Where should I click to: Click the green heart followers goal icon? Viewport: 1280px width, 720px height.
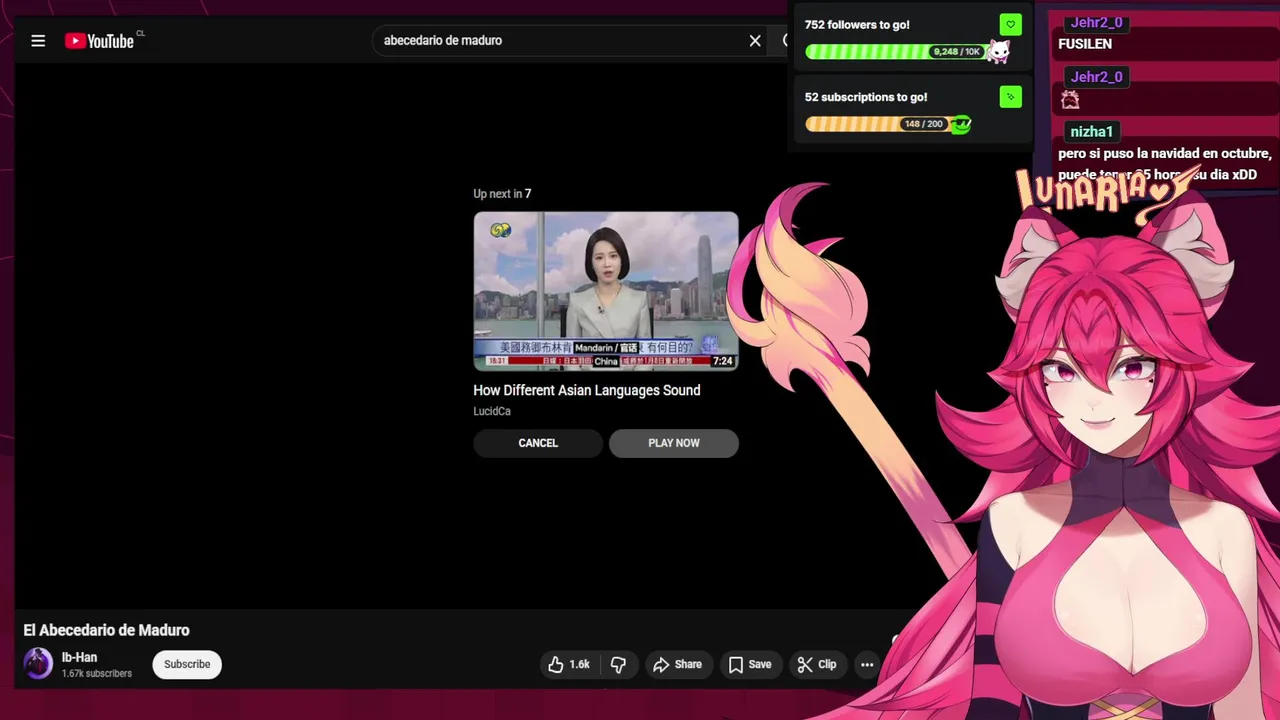click(x=1010, y=24)
